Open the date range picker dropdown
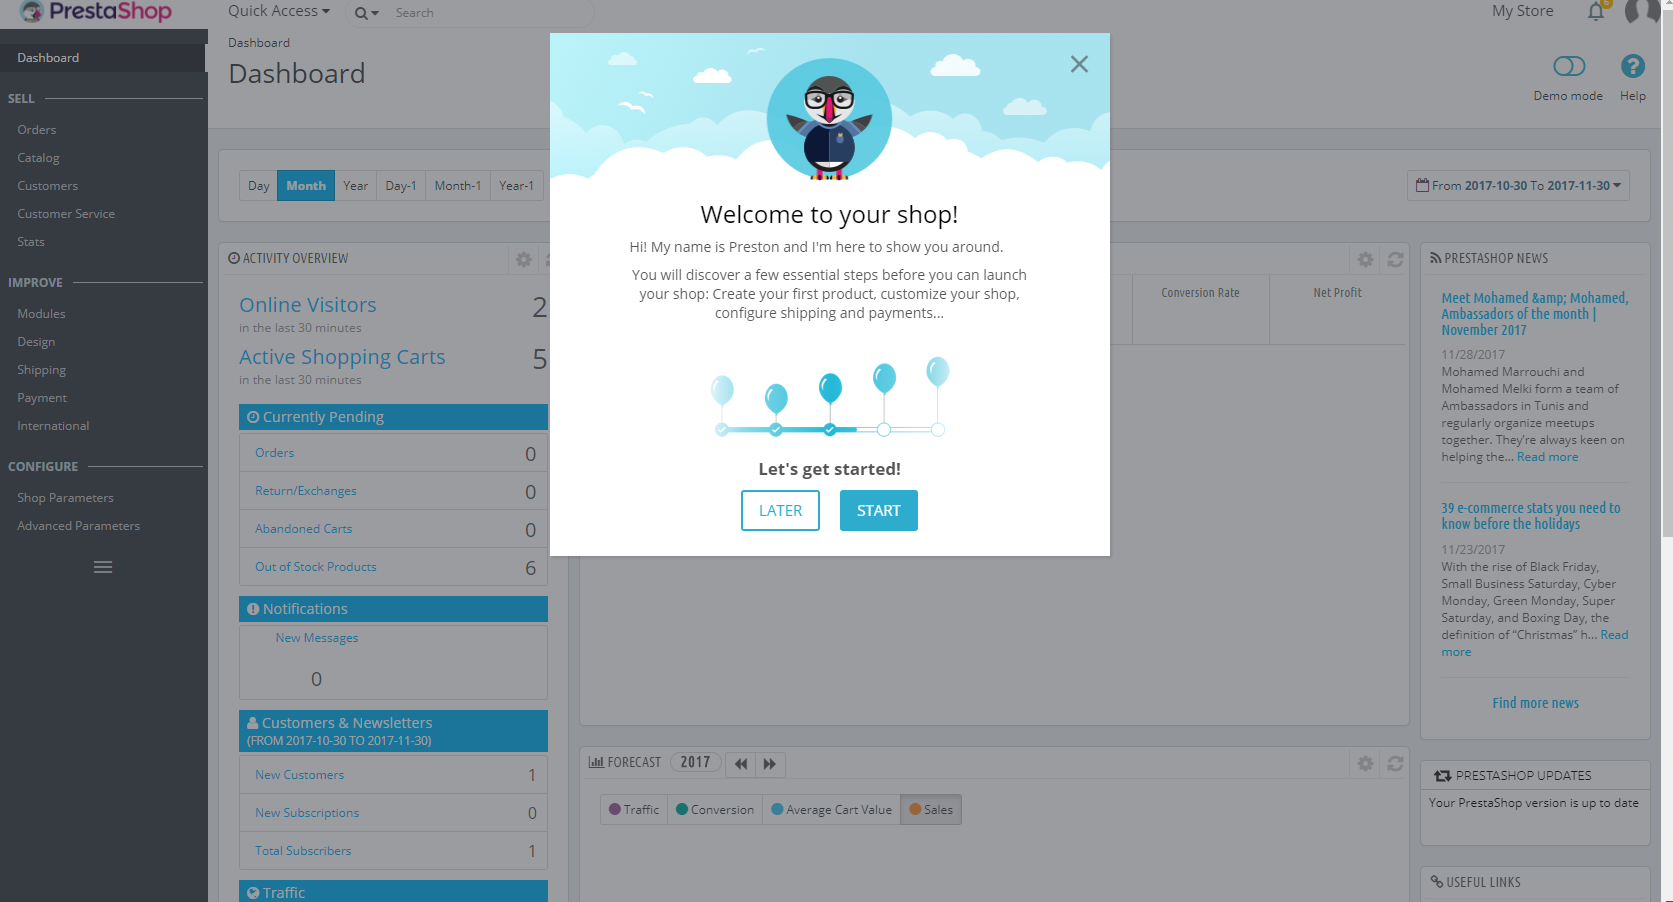 1518,186
